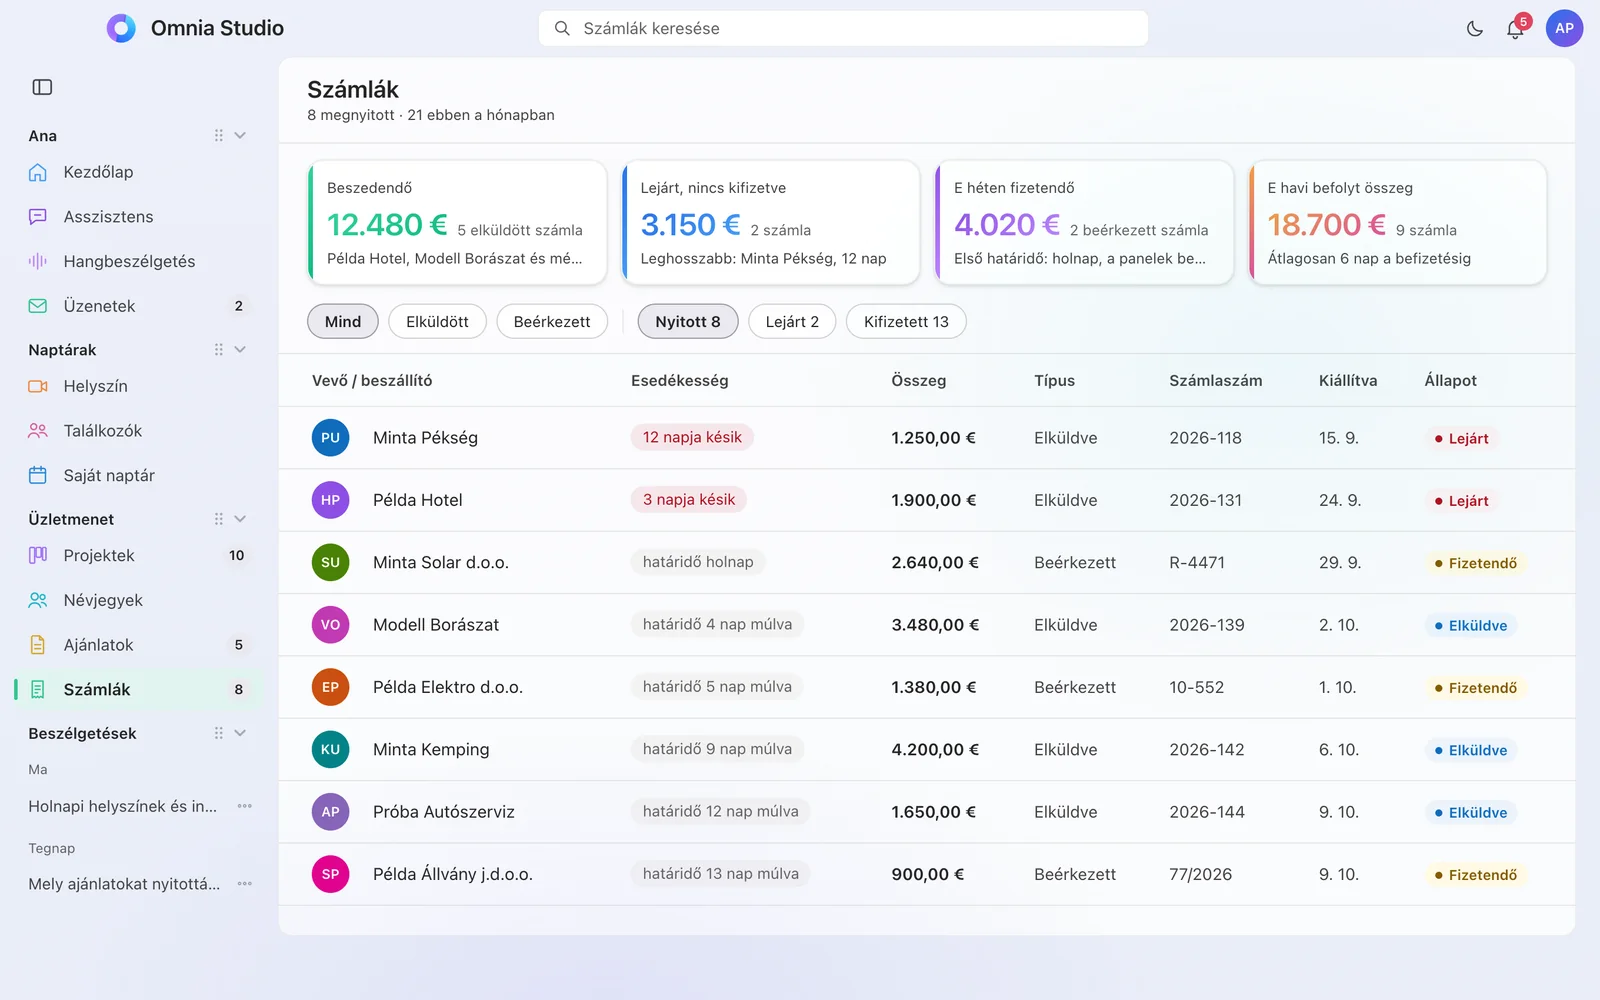Screen dimensions: 1600x1000
Task: Collapse the Naptárak section with the chevron
Action: (x=240, y=350)
